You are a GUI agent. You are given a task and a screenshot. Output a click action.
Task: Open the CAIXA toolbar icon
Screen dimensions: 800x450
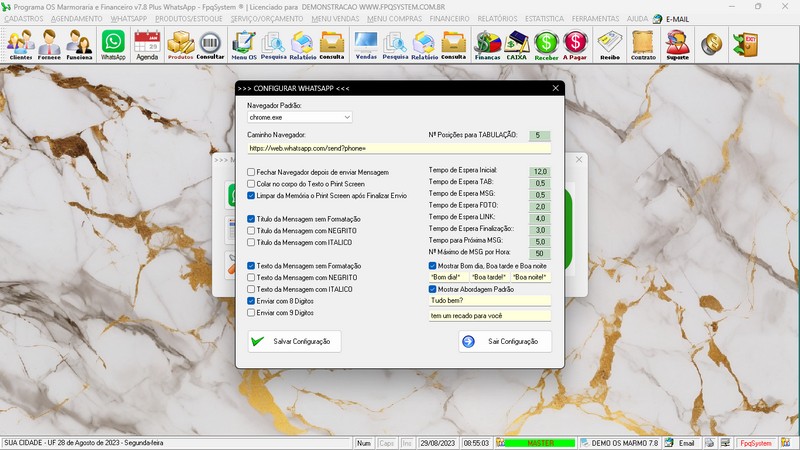tap(516, 45)
